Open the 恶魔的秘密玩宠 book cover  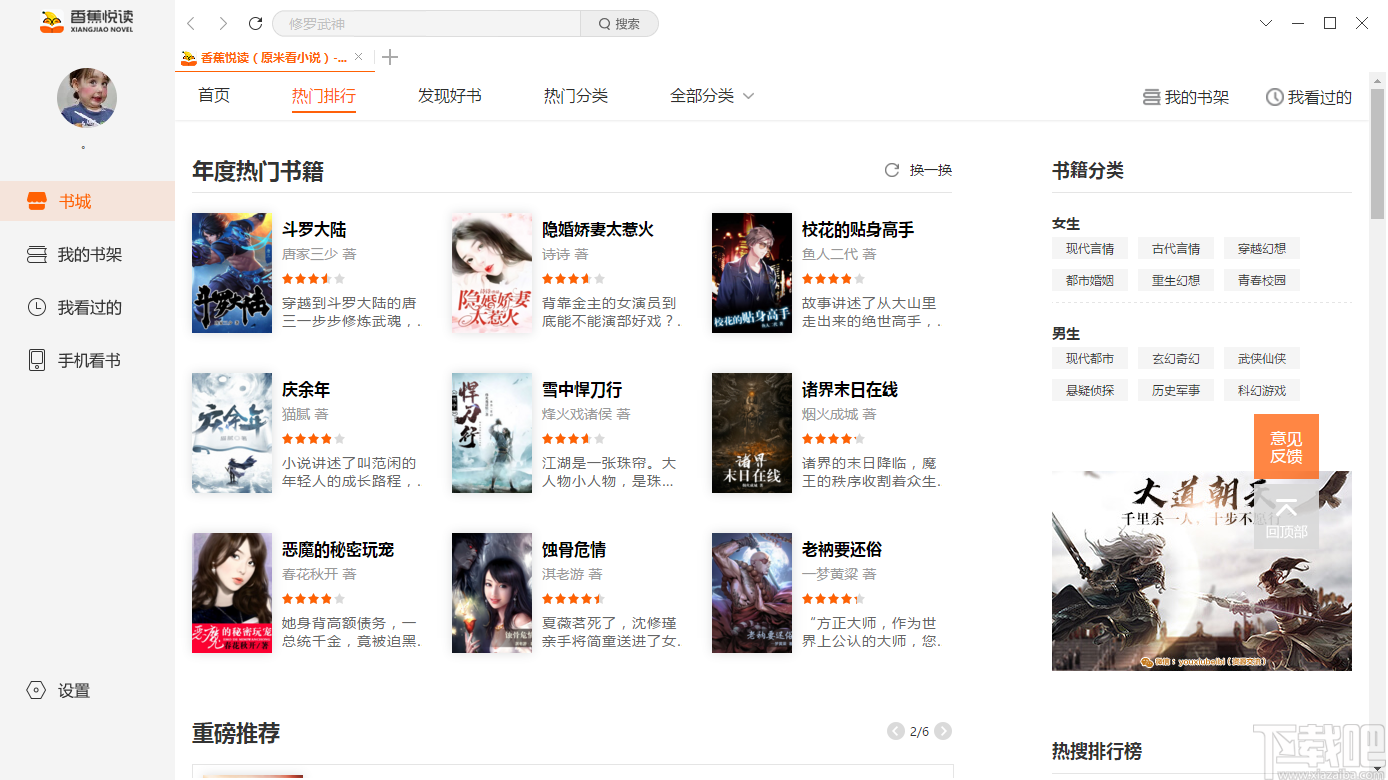click(232, 593)
